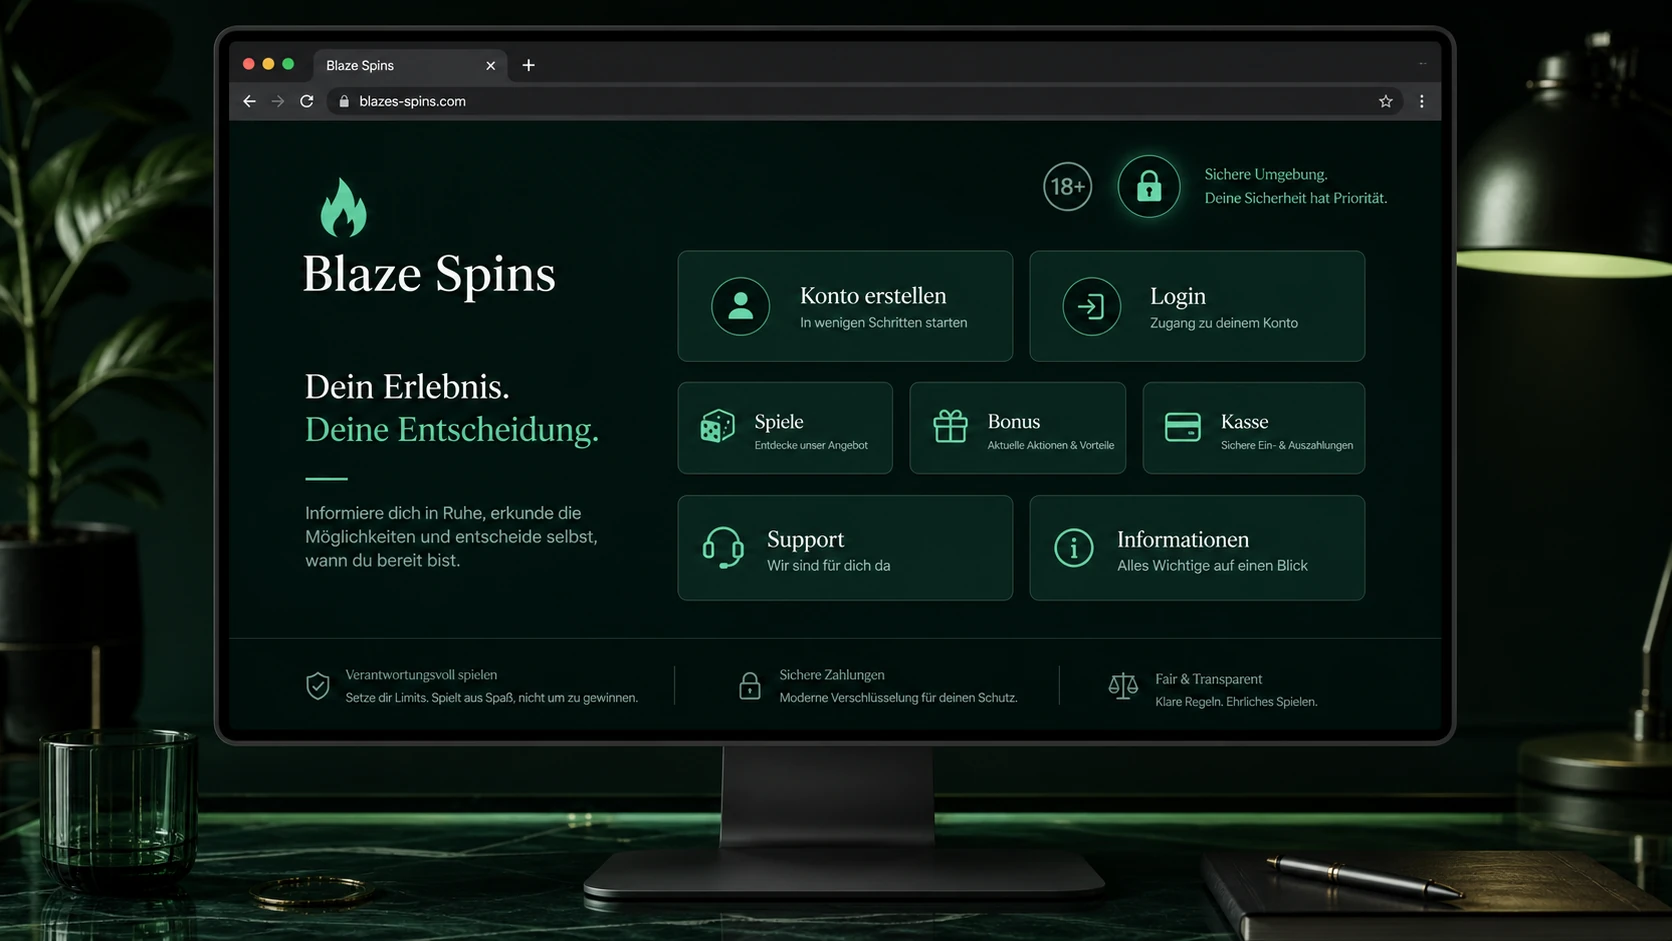Click the gift box icon on Bonus
1672x941 pixels.
(950, 427)
